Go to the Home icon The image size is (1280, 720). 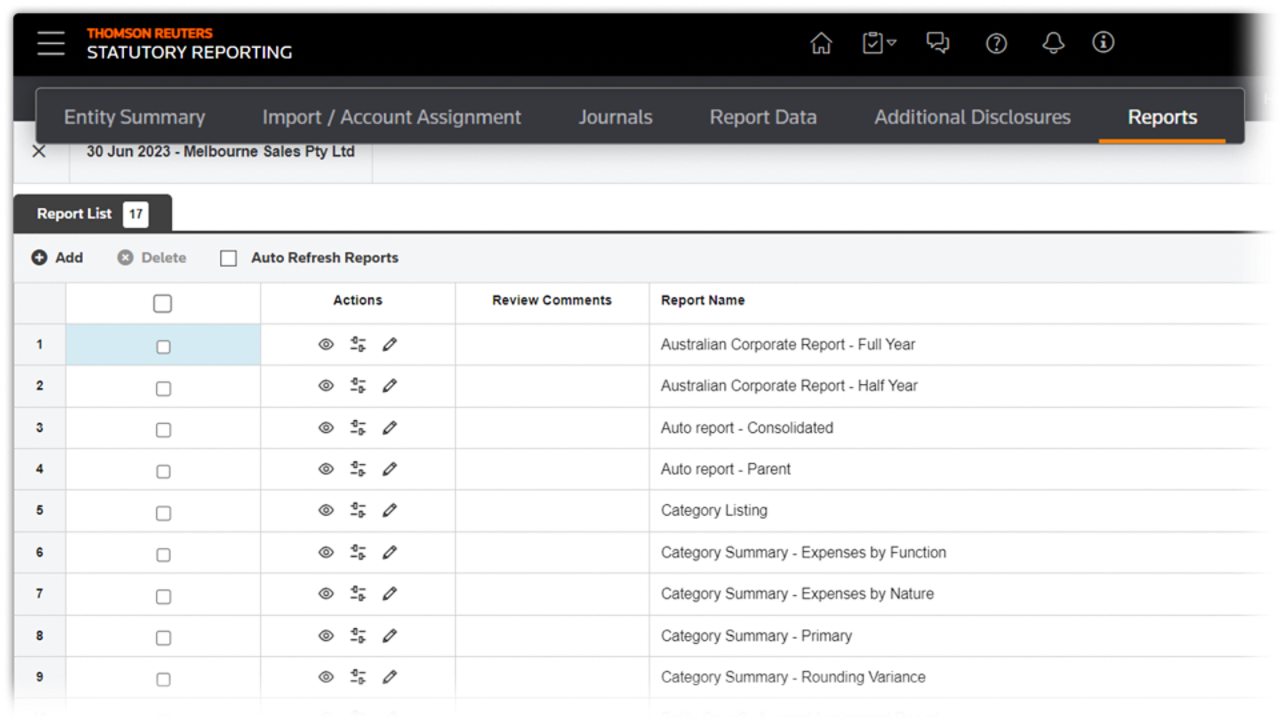pos(821,43)
